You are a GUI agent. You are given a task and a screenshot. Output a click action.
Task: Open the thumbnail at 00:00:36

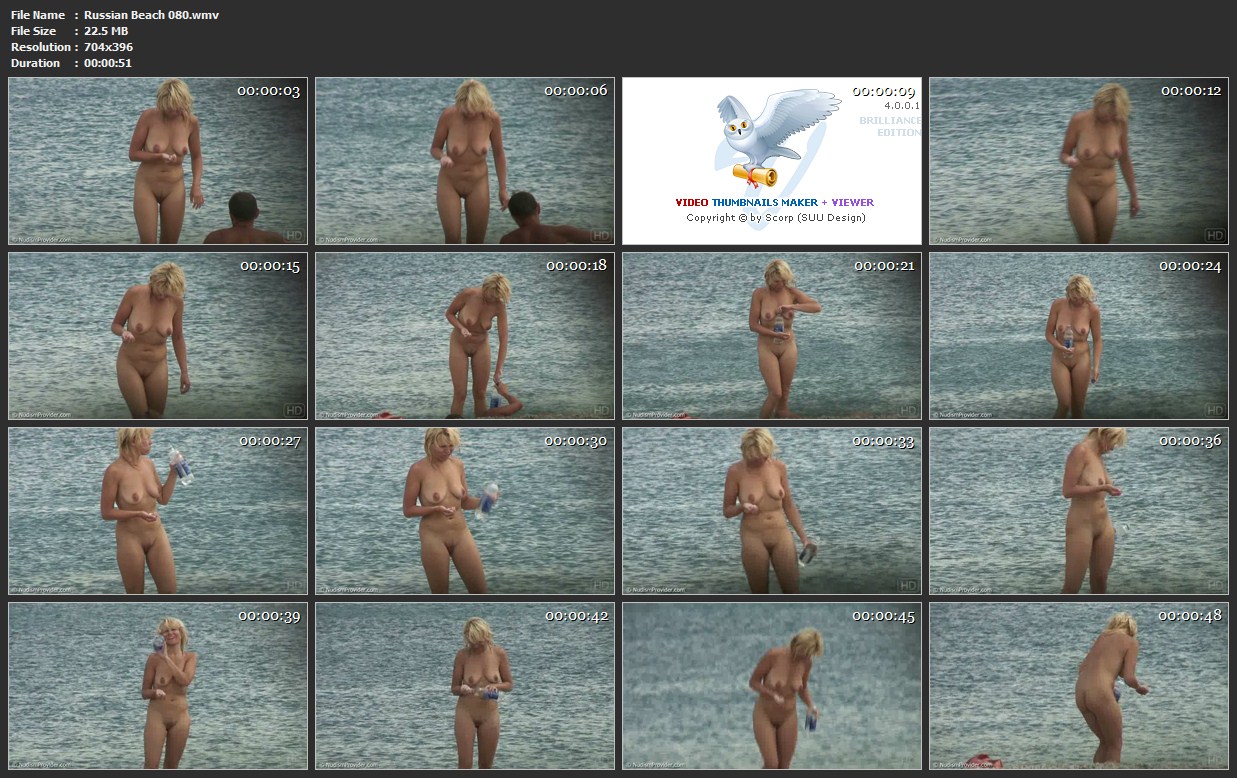click(1079, 511)
